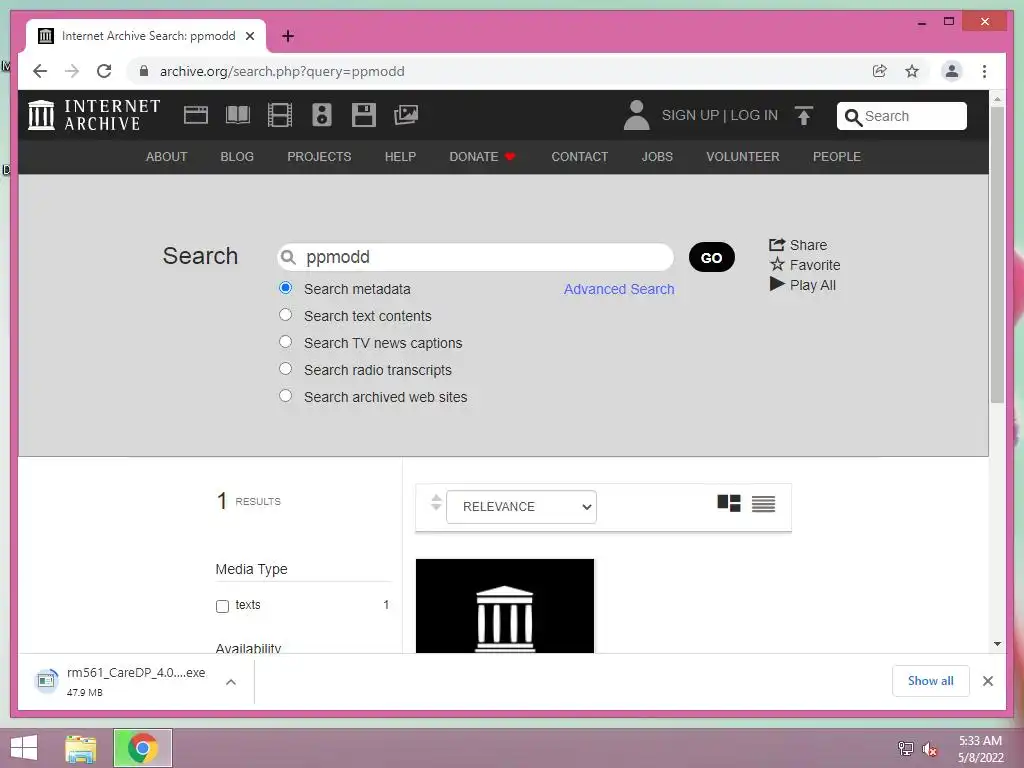
Task: Open a new tab with plus button
Action: [288, 36]
